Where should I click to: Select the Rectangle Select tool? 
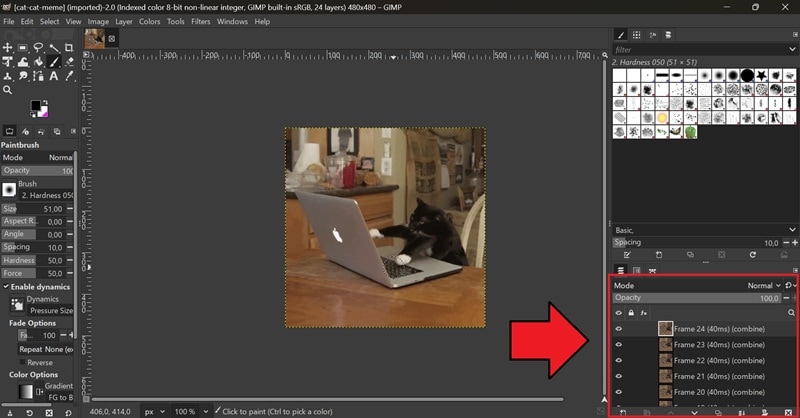tap(23, 47)
